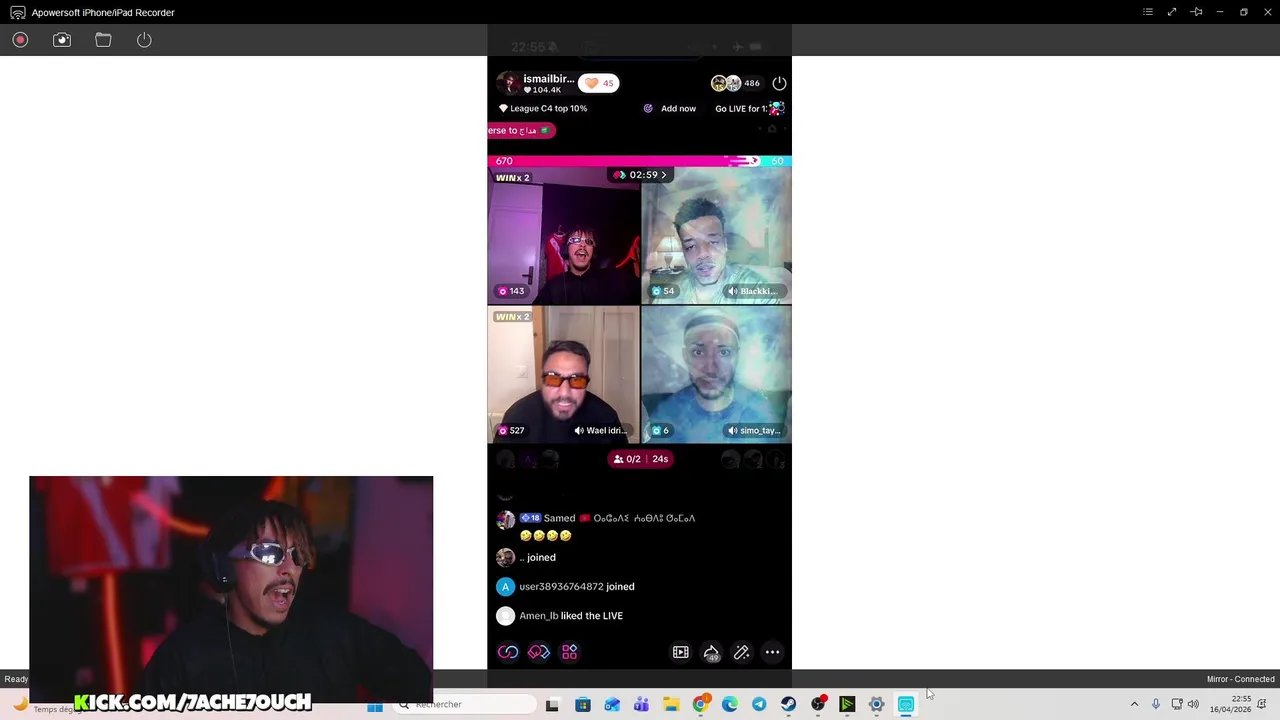Open the 486 viewers list
1280x720 pixels.
point(736,83)
